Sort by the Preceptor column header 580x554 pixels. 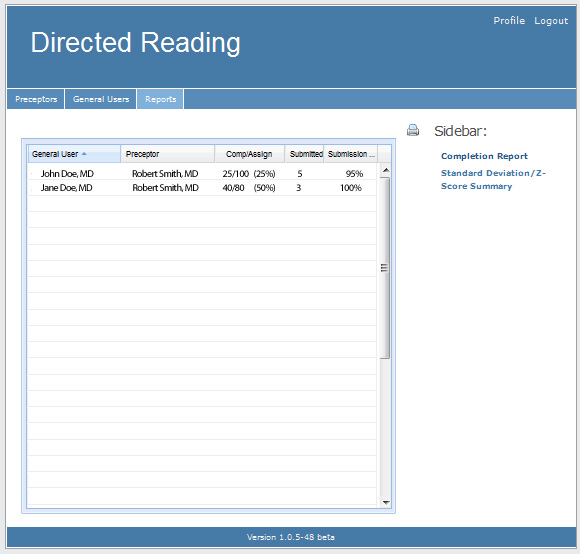(168, 154)
